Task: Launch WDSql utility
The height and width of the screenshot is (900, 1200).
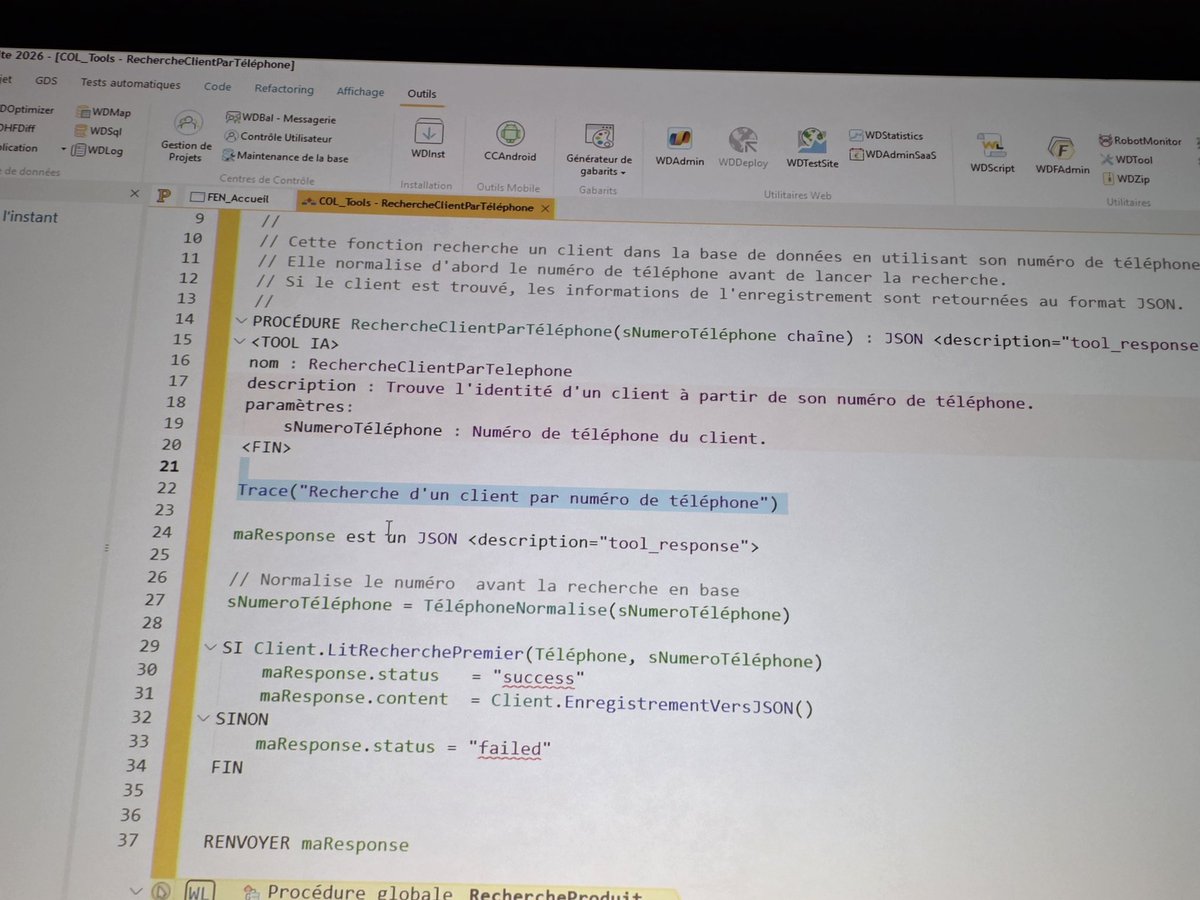Action: pos(99,131)
